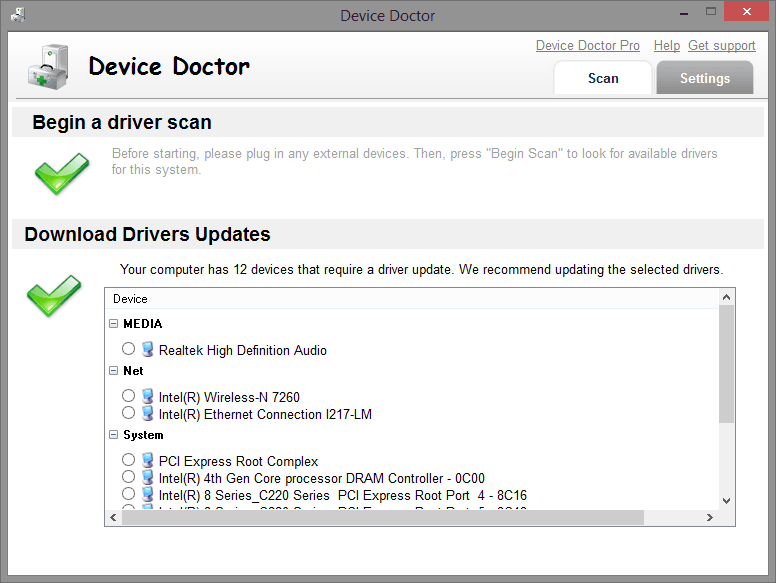The image size is (776, 583).
Task: Close the Device Doctor window
Action: point(747,11)
